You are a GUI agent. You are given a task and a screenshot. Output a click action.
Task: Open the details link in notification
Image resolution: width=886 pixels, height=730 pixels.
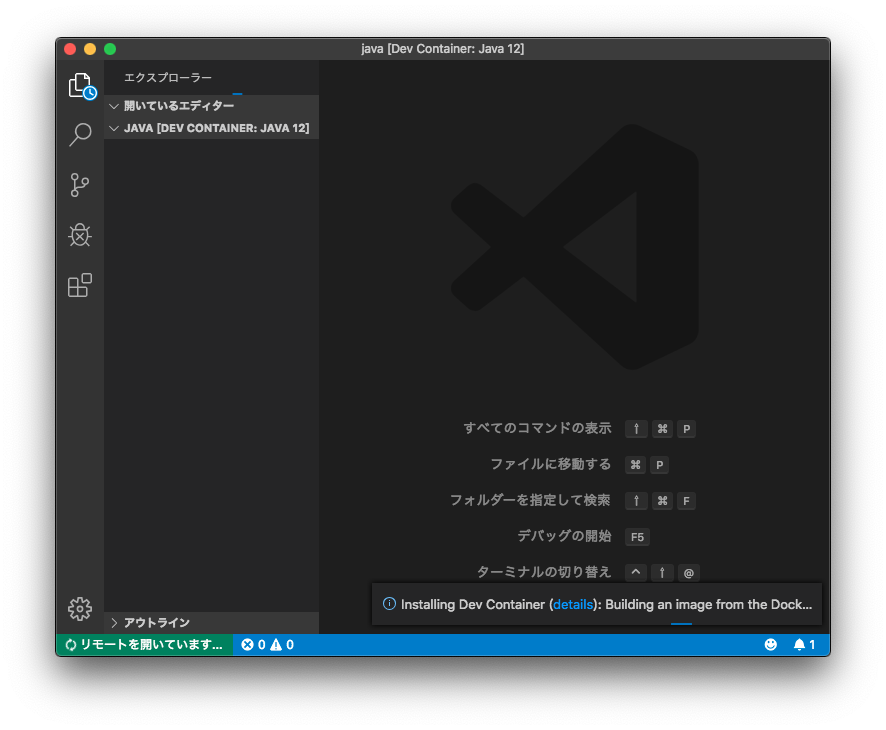tap(573, 605)
